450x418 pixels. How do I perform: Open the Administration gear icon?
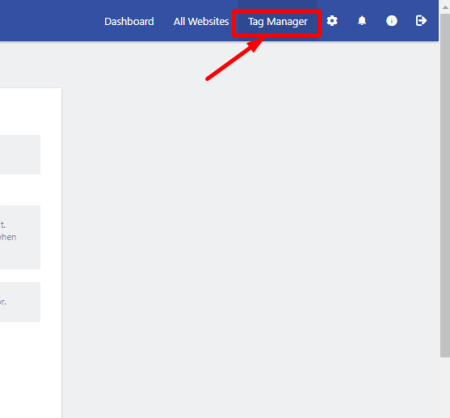coord(332,21)
